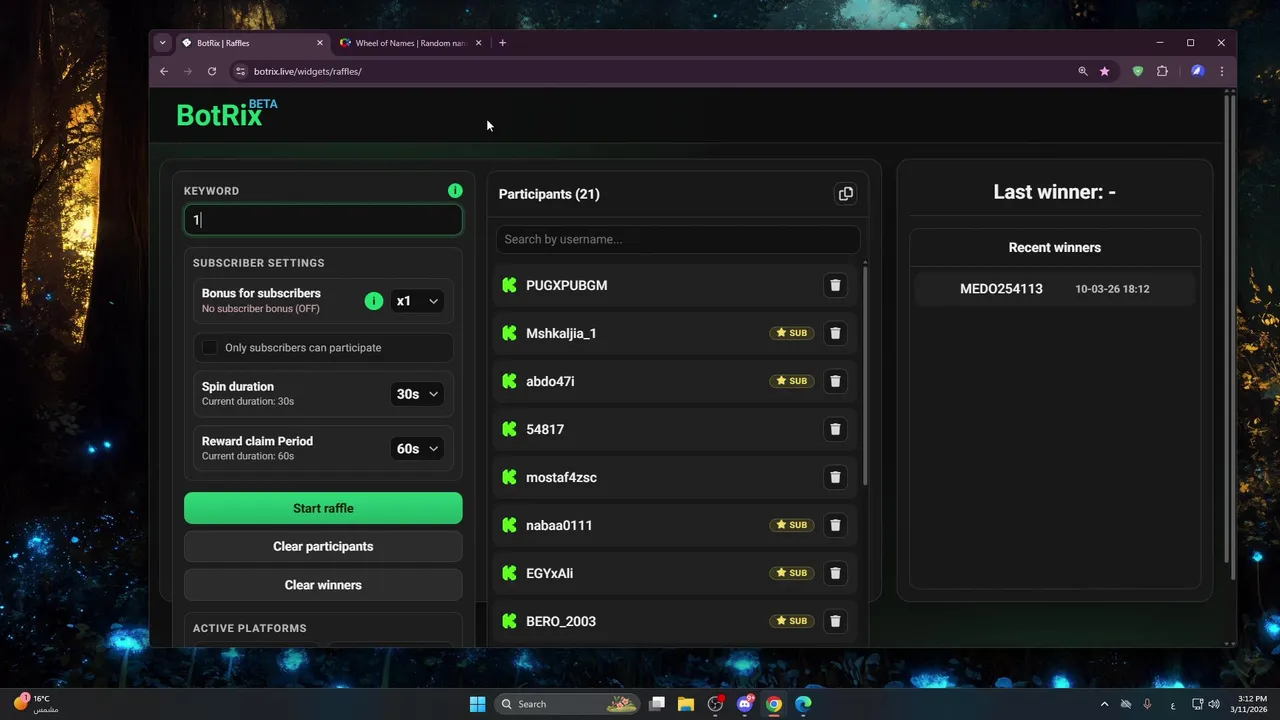Click participant name mostaf4zsc

click(x=562, y=477)
